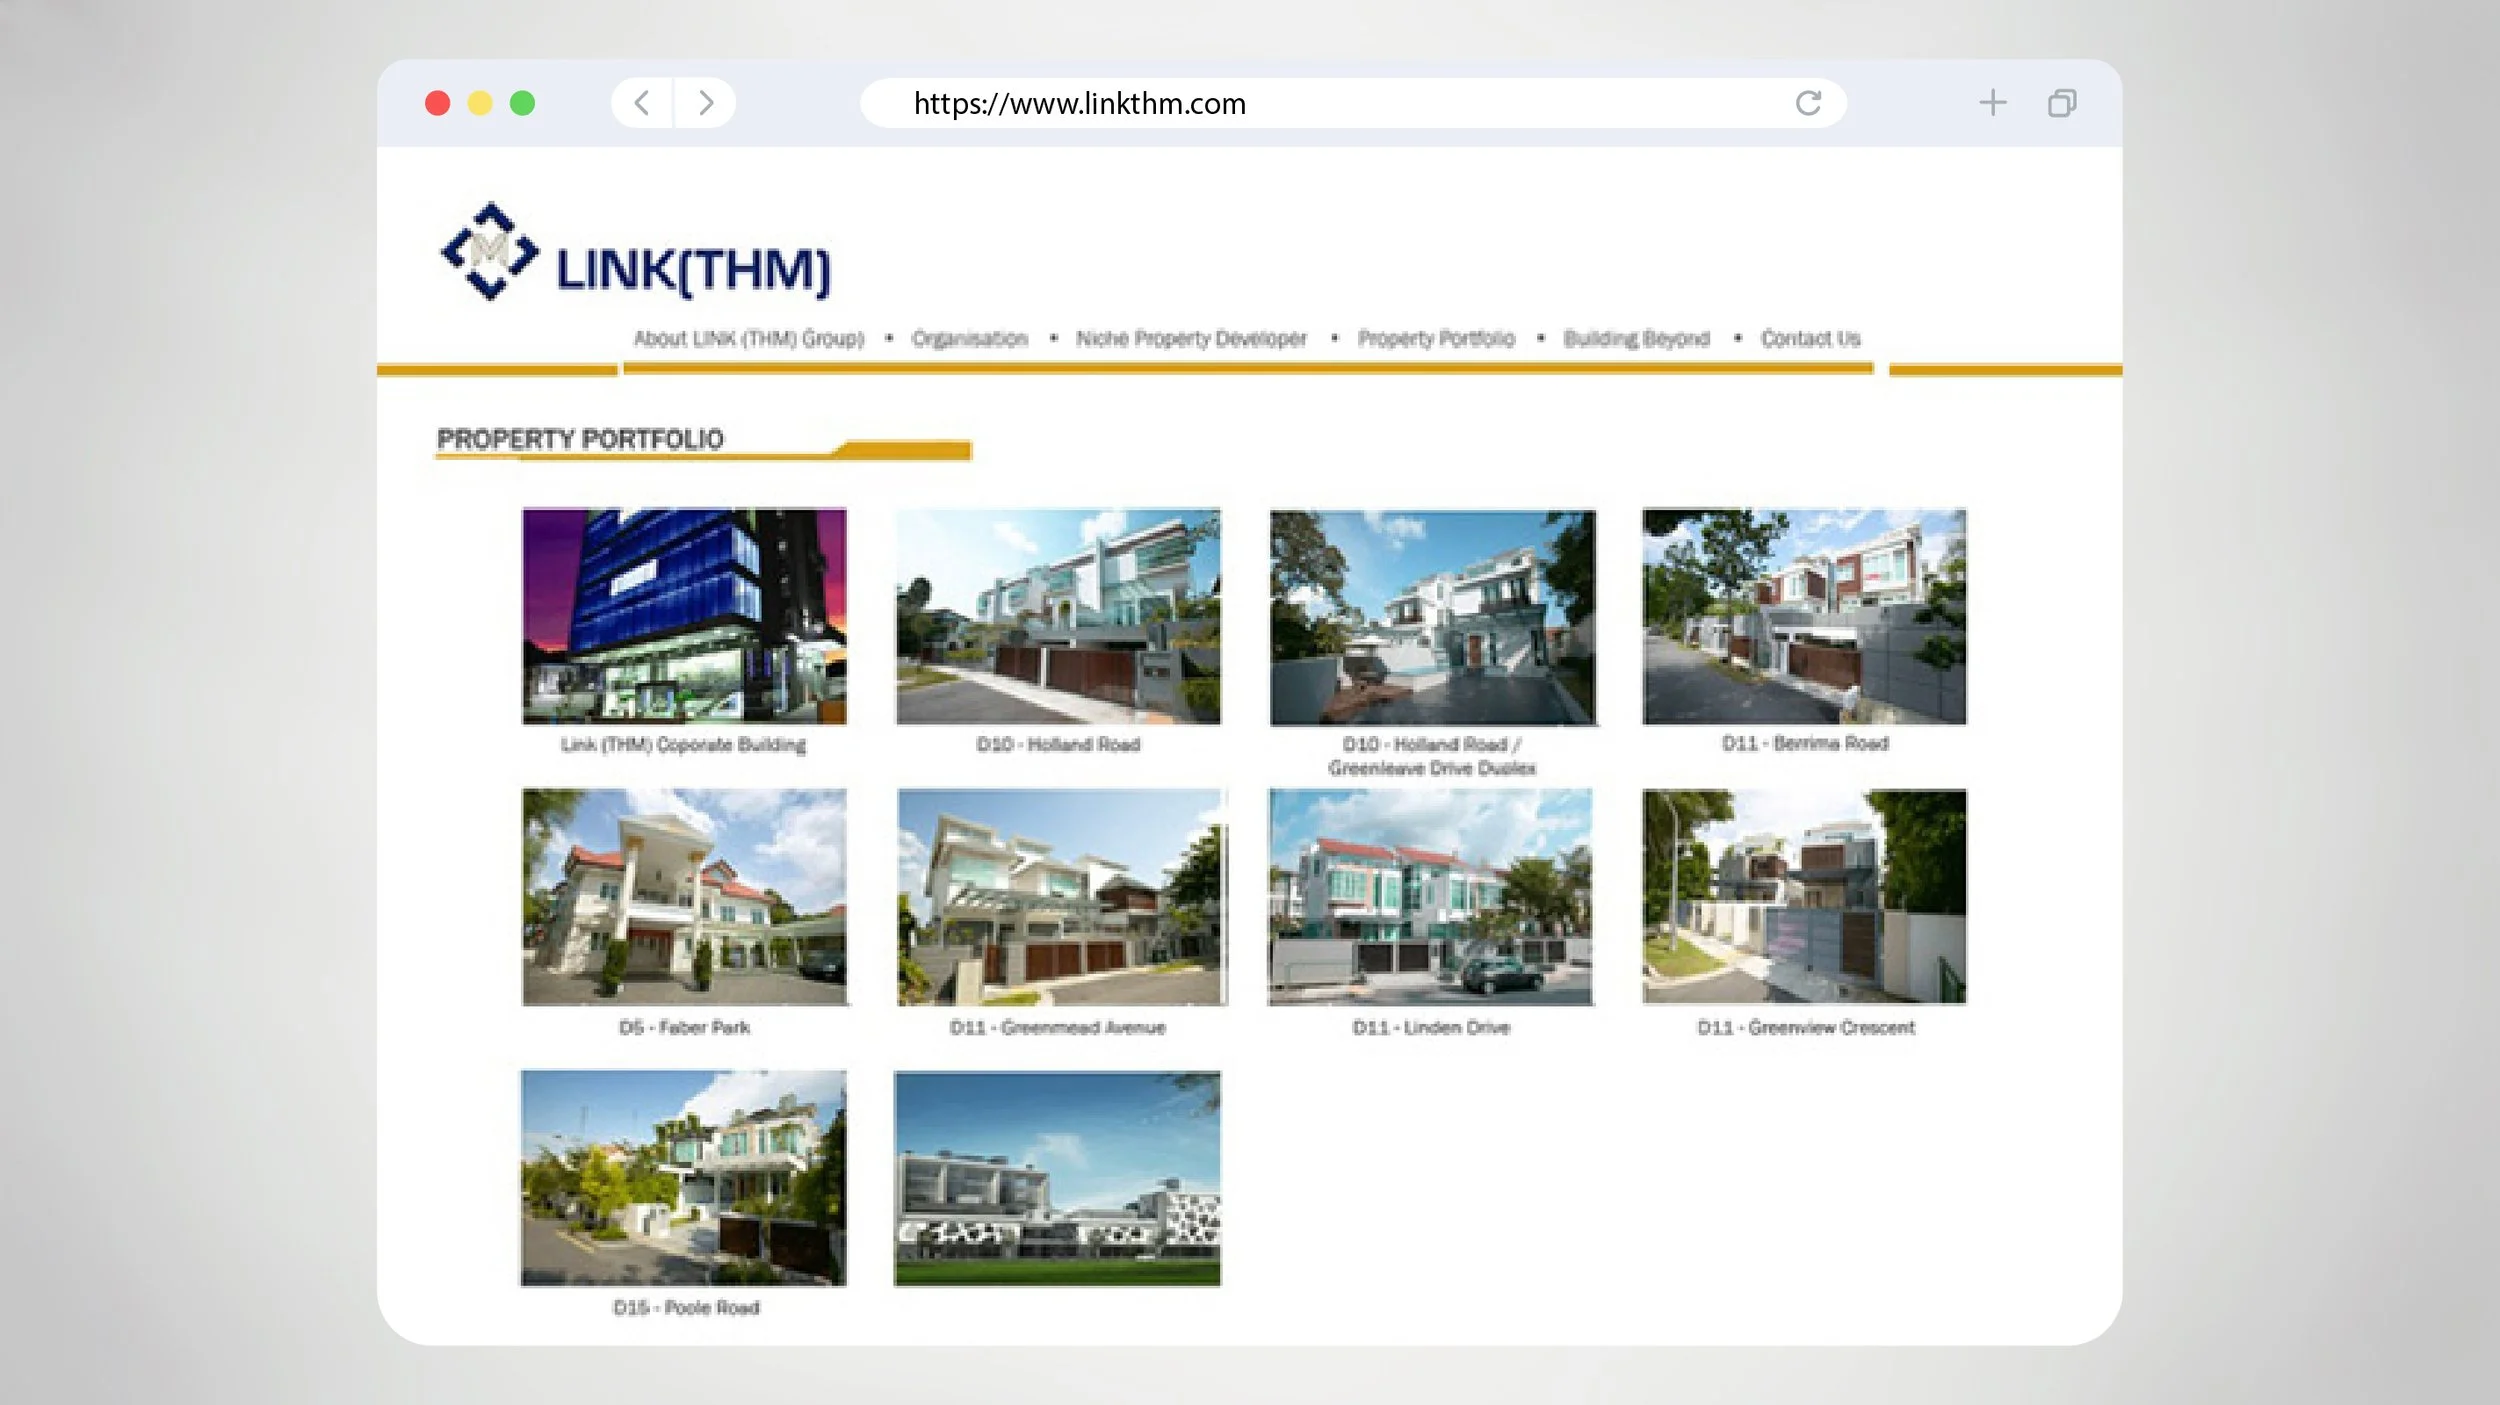The image size is (2500, 1405).
Task: View the D10 - Holland Road property photo
Action: (x=1060, y=617)
